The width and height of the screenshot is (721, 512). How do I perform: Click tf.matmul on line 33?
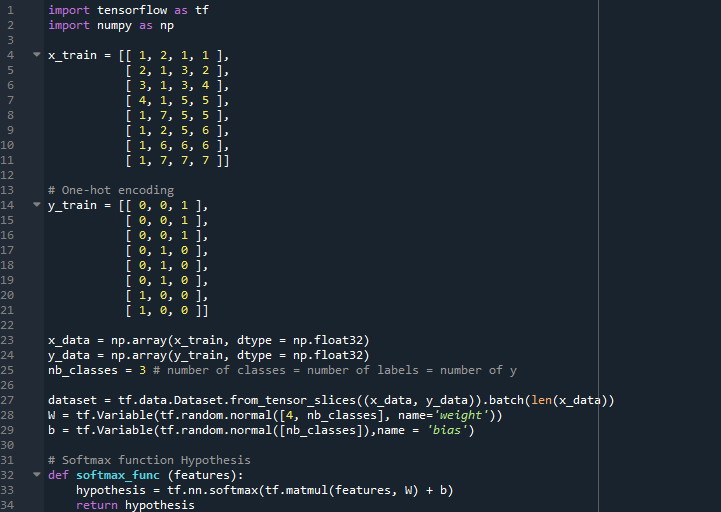297,490
